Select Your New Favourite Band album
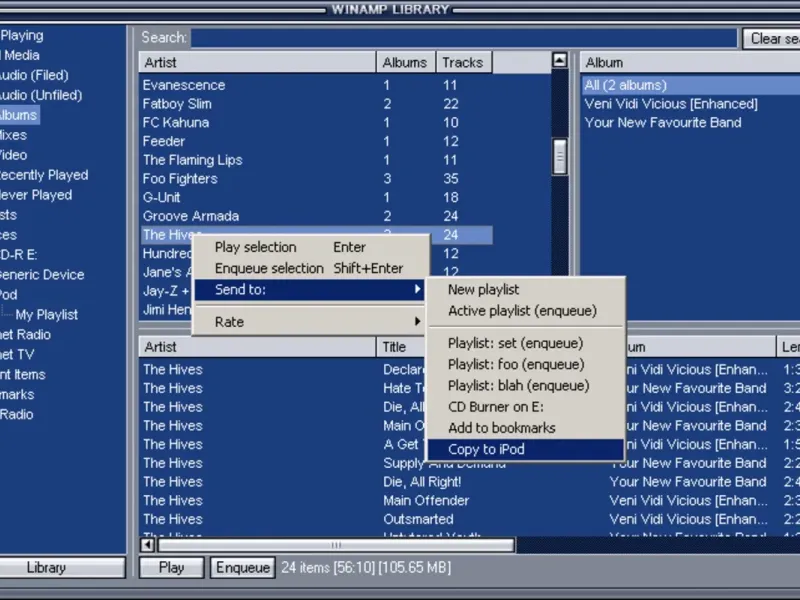 pyautogui.click(x=663, y=122)
